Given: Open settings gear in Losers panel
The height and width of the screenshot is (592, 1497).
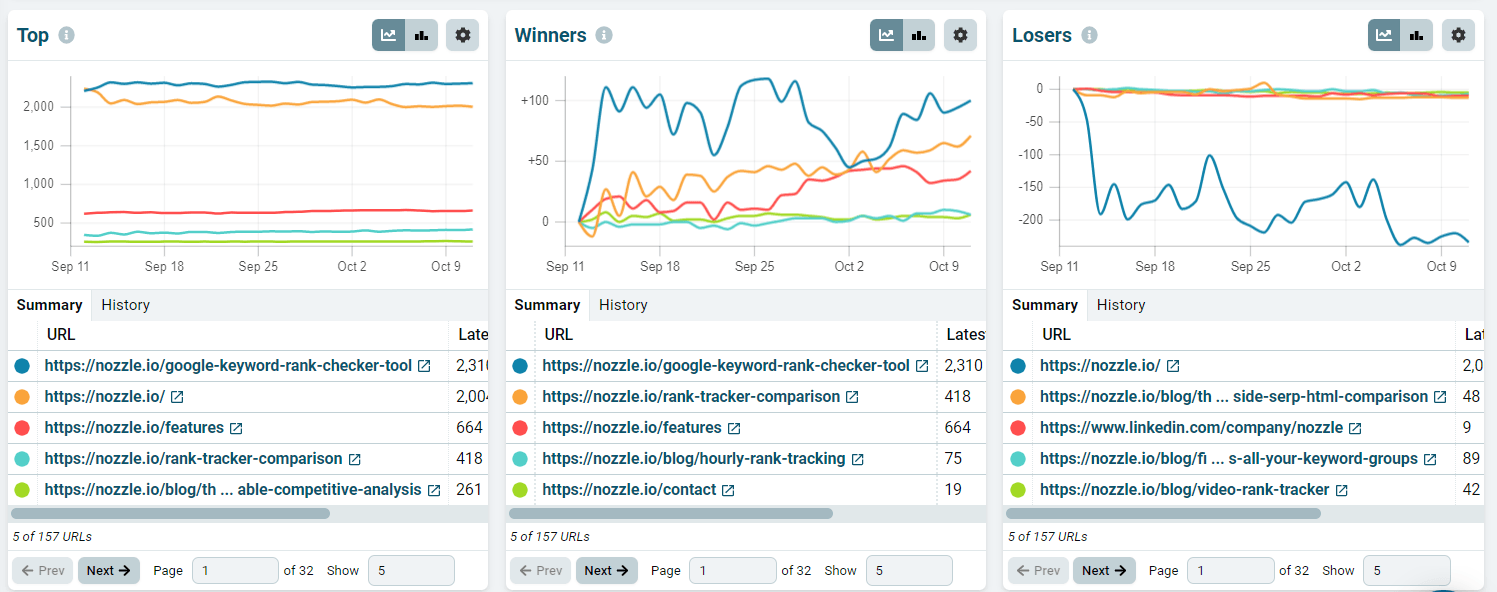Looking at the screenshot, I should pyautogui.click(x=1458, y=35).
